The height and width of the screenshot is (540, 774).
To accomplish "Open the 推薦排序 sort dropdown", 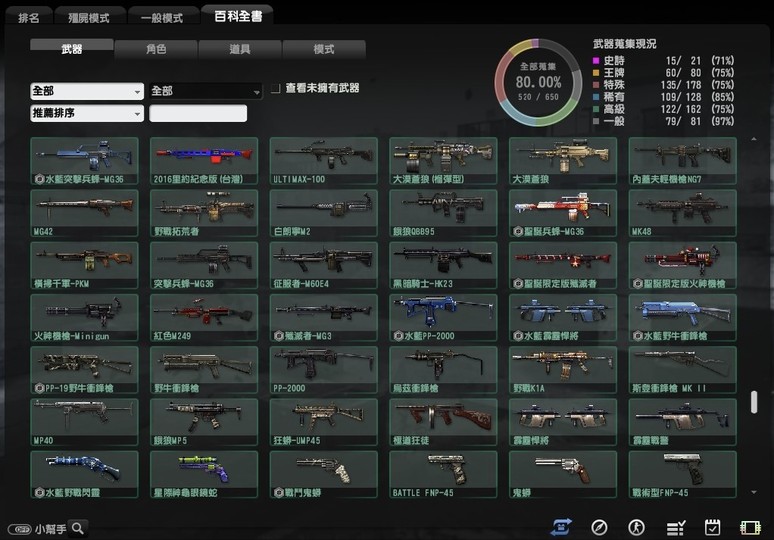I will tap(87, 114).
